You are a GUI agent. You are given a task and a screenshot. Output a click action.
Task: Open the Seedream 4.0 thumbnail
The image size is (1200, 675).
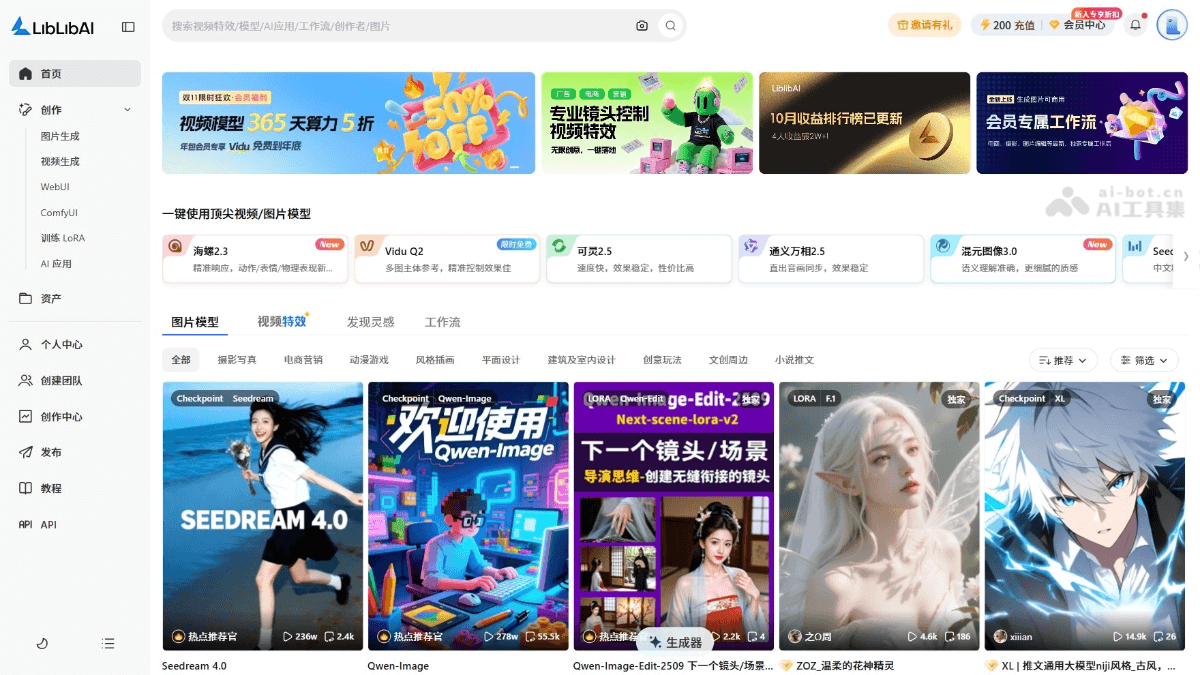(262, 516)
